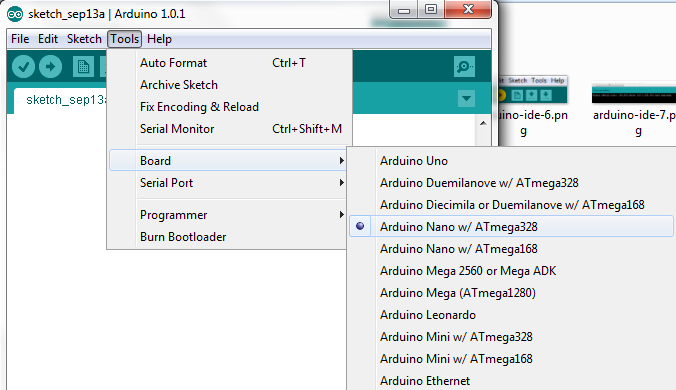Open the Serial Monitor magnifier icon
676x390 pixels.
pos(464,66)
